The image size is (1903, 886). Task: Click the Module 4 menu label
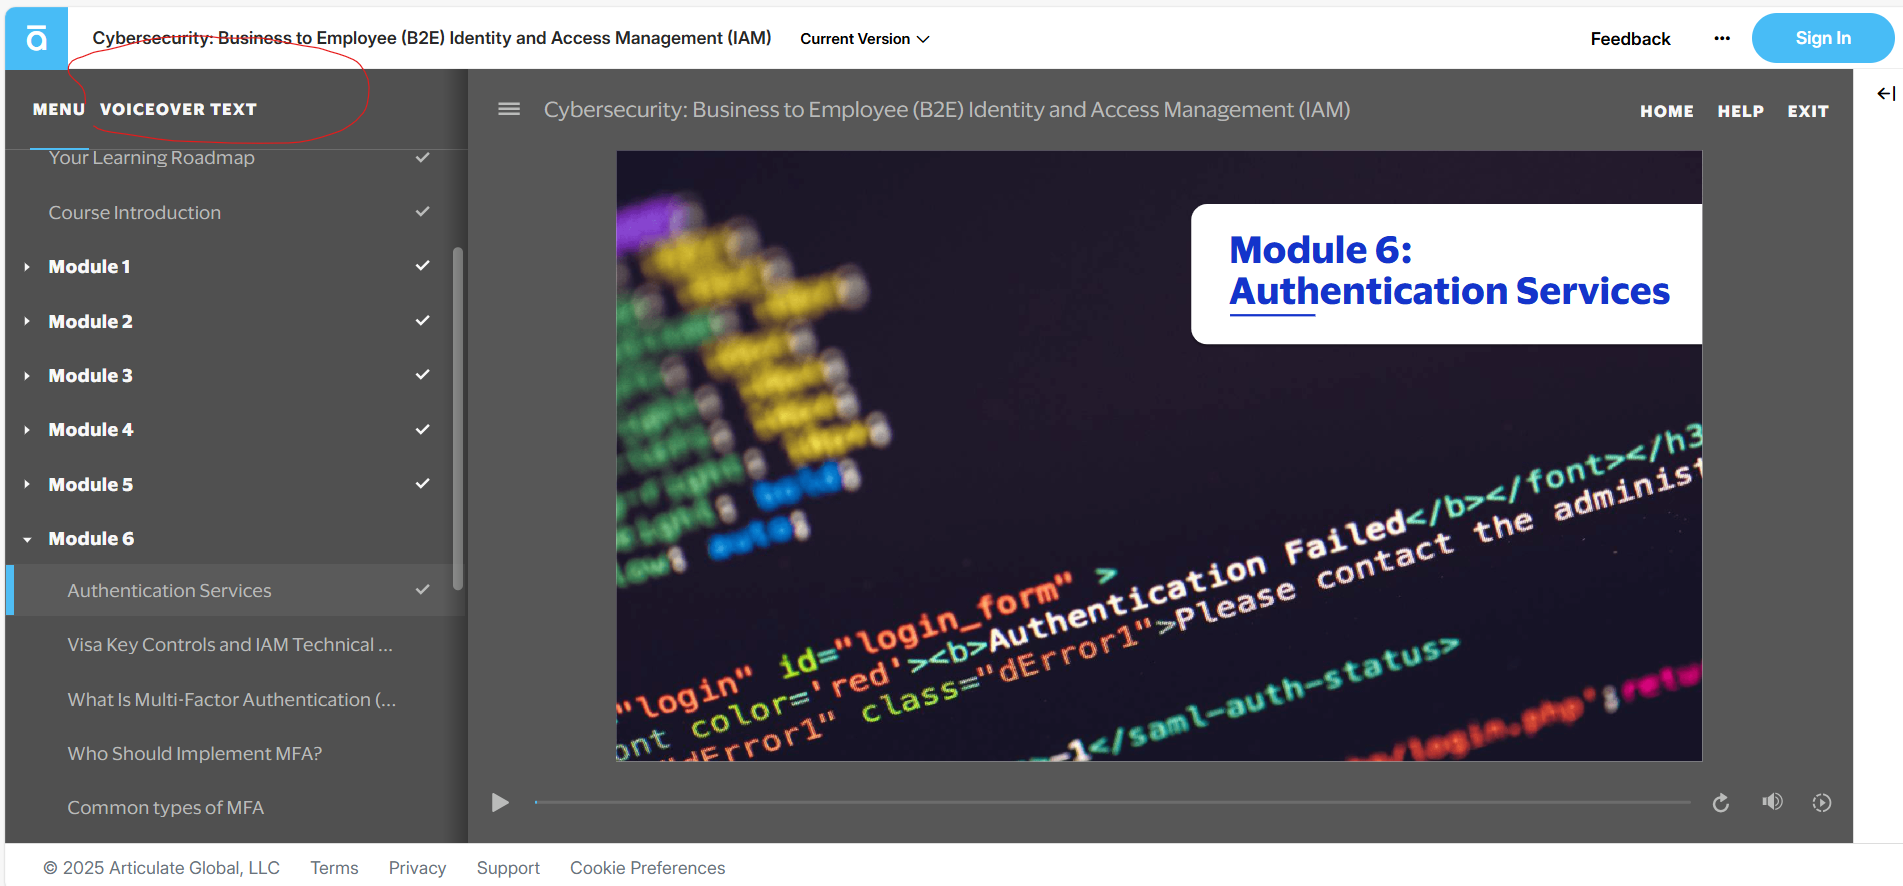point(91,430)
